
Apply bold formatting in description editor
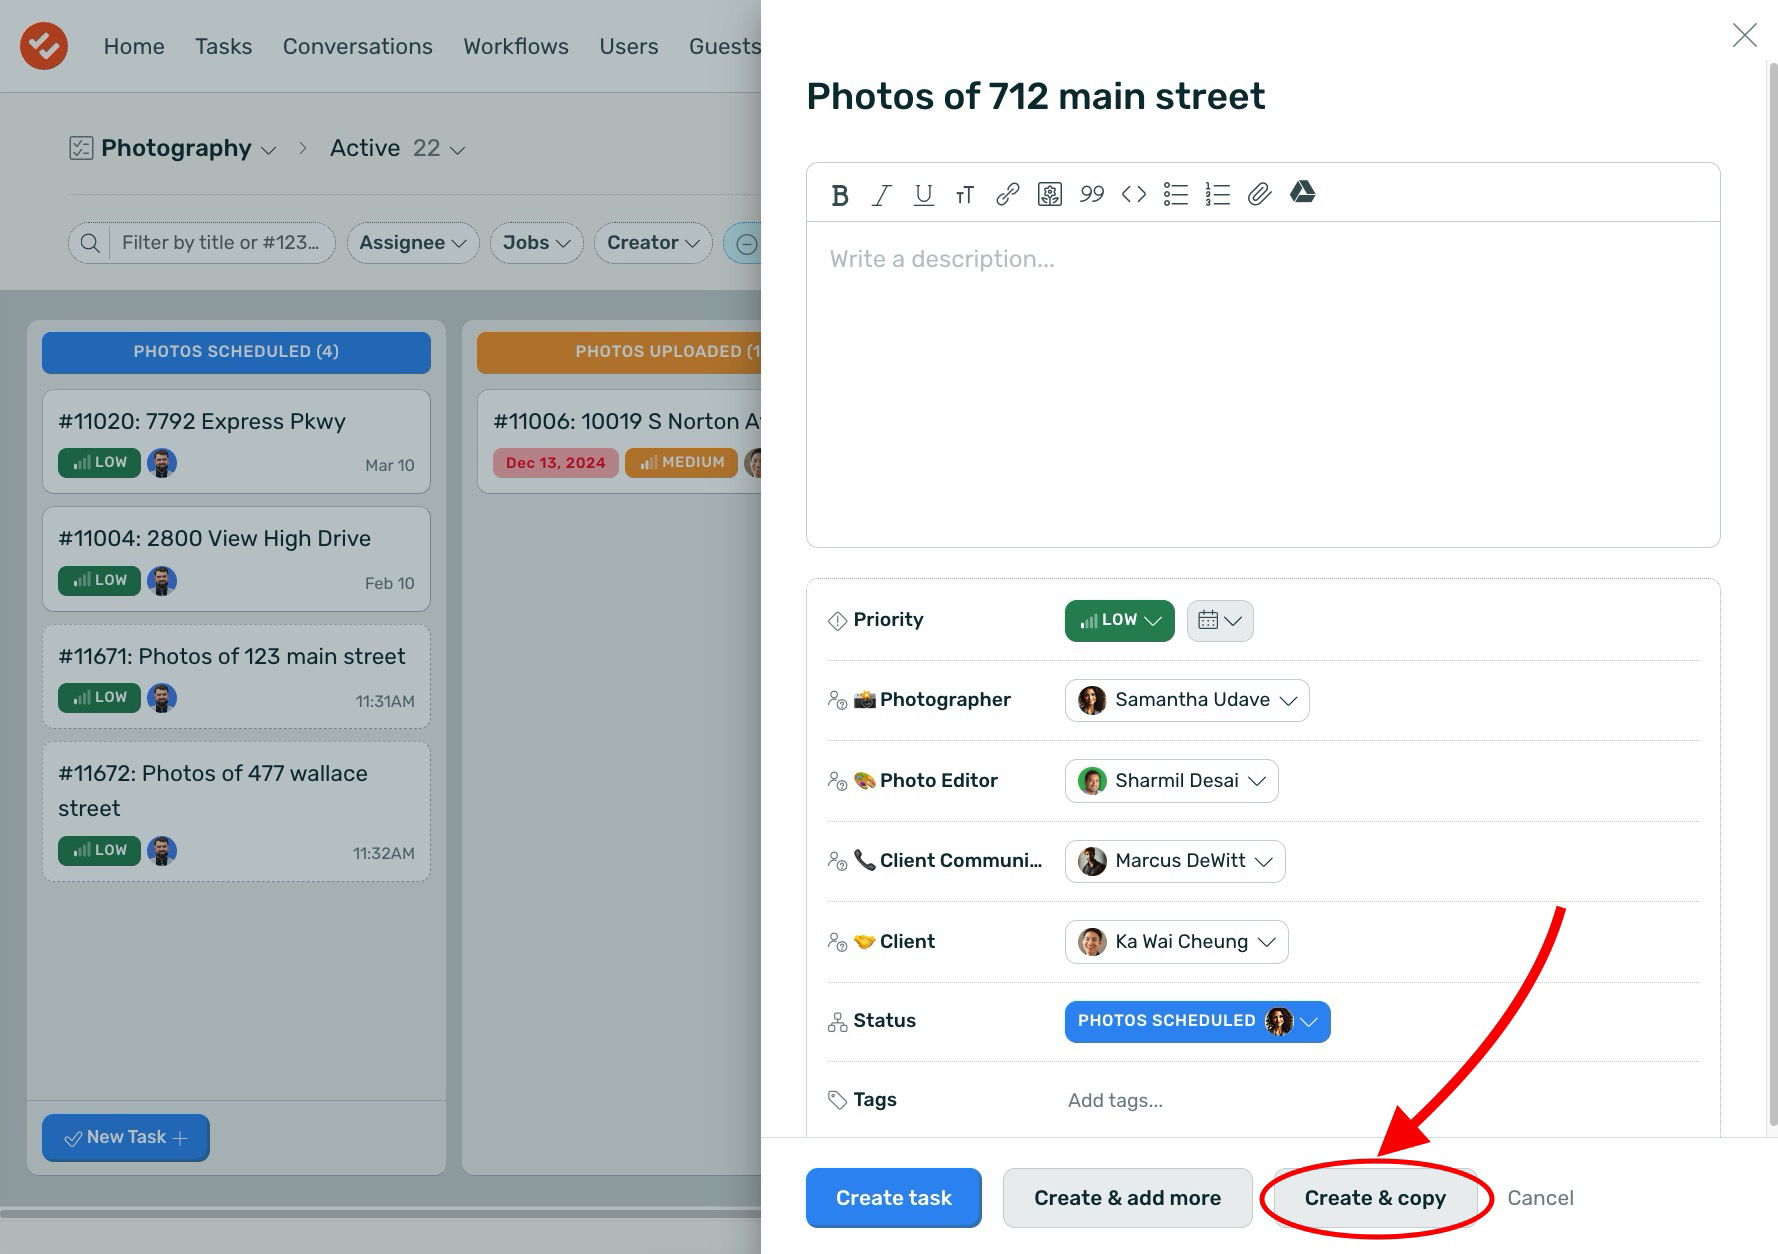pyautogui.click(x=840, y=195)
